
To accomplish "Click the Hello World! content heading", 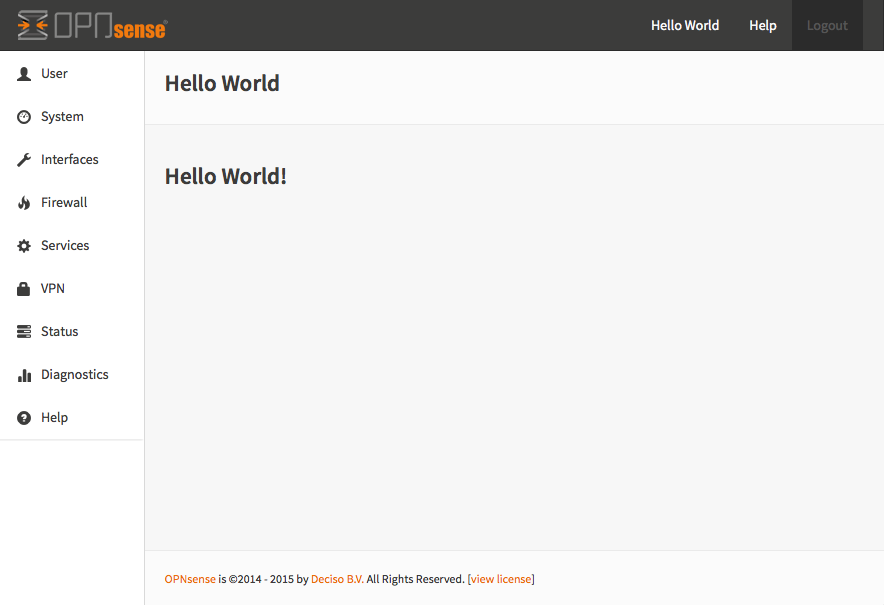I will pyautogui.click(x=226, y=176).
